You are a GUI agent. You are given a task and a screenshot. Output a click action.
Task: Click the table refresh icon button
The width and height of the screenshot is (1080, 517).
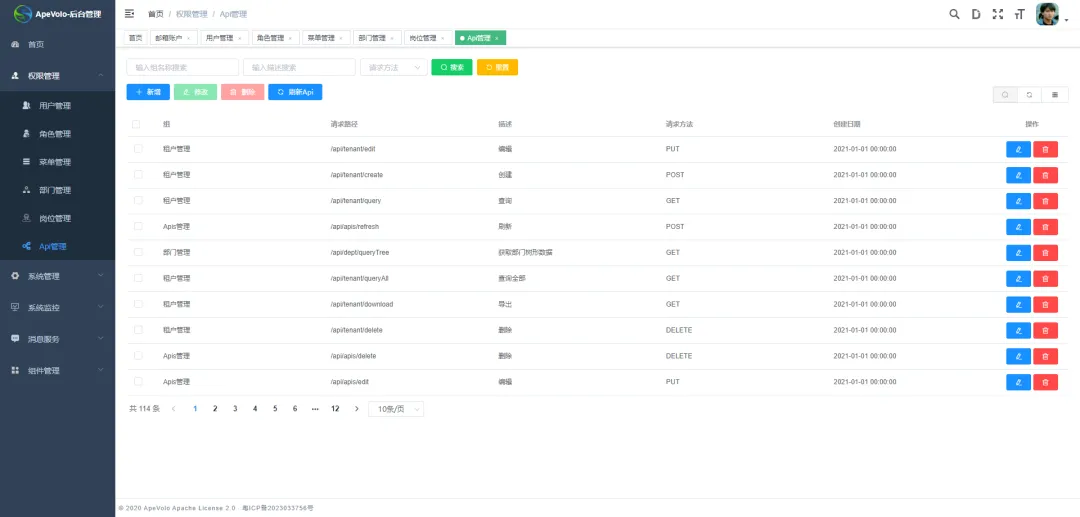coord(1029,95)
